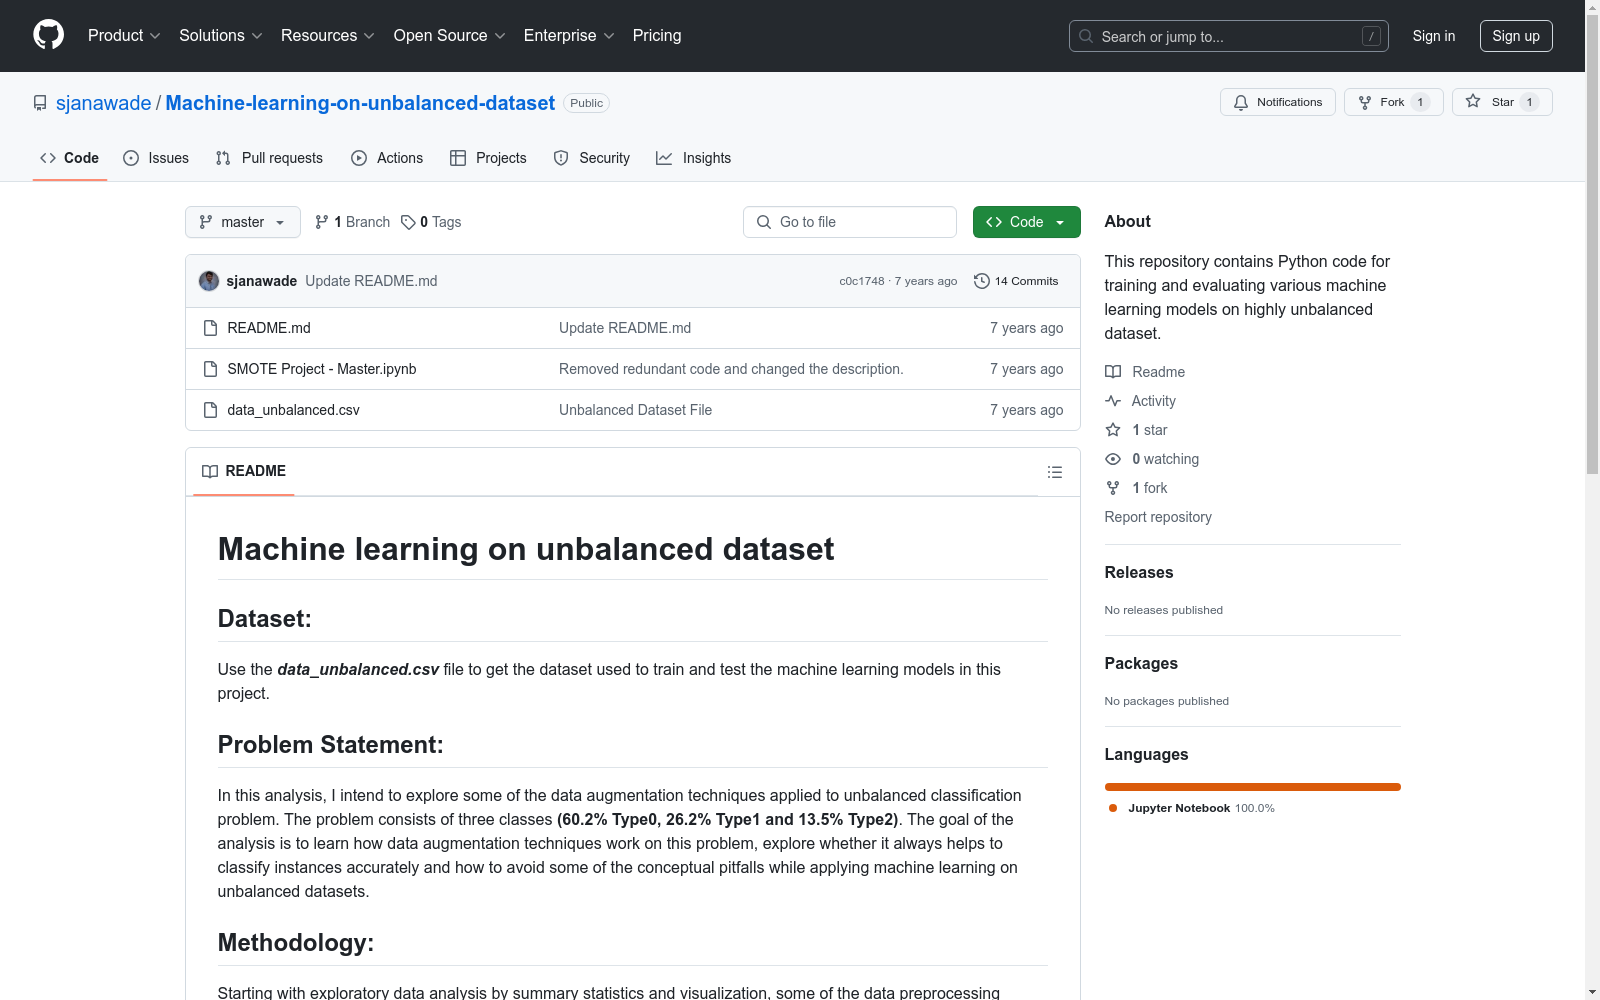
Task: Click the Notifications bell button
Action: pos(1277,102)
